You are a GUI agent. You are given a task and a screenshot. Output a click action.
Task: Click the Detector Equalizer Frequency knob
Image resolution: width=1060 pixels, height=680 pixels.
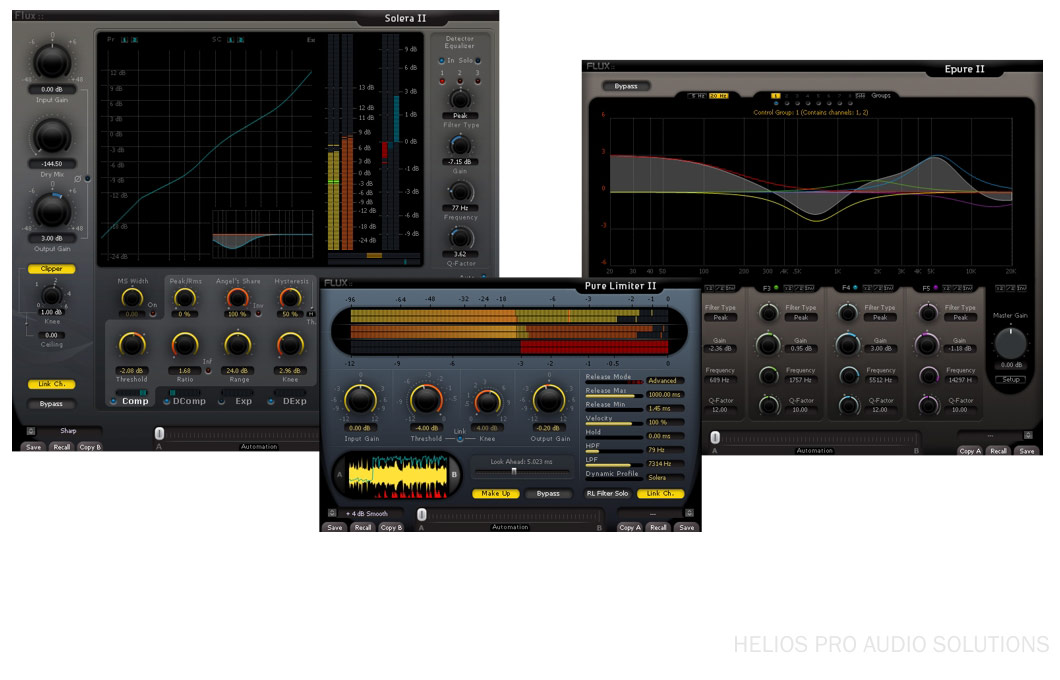pos(459,190)
